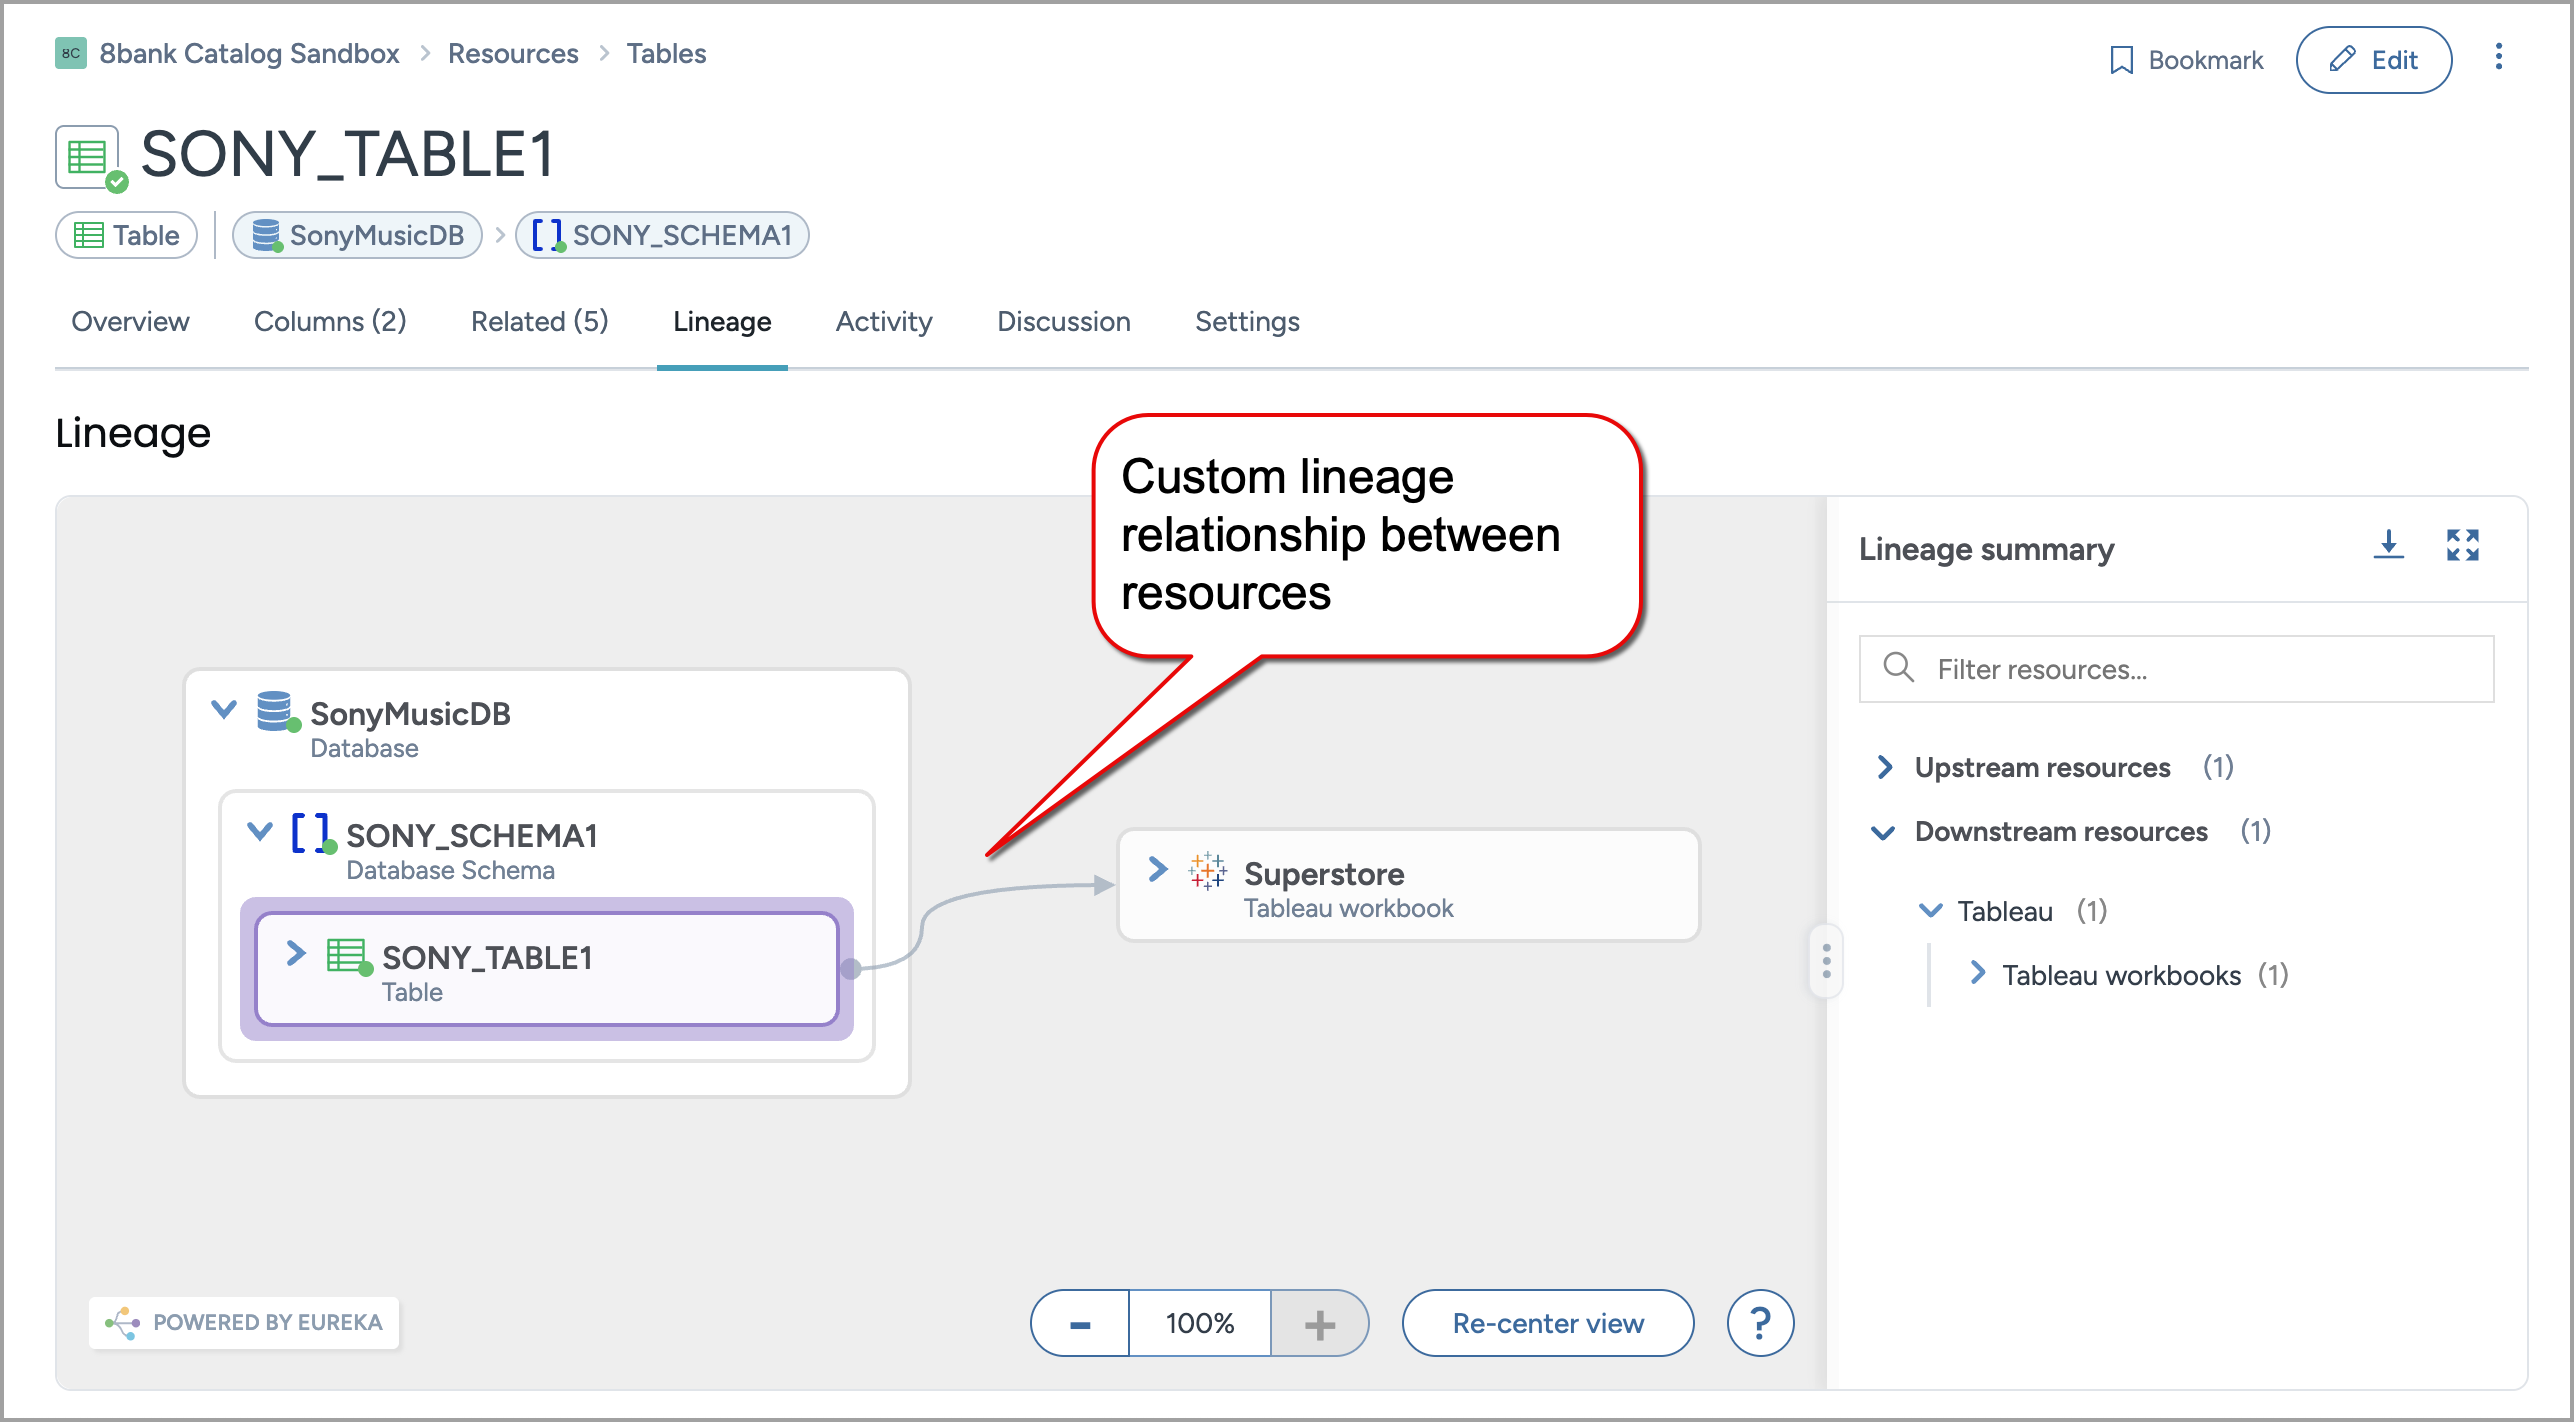Click the SONY_TABLE1 table icon in graph
Screen dimensions: 2574x1422
coord(348,957)
